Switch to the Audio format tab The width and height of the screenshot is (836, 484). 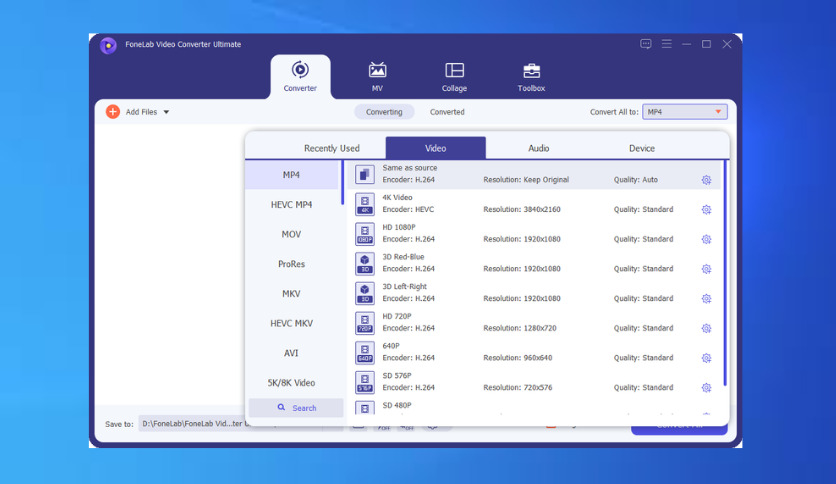538,148
